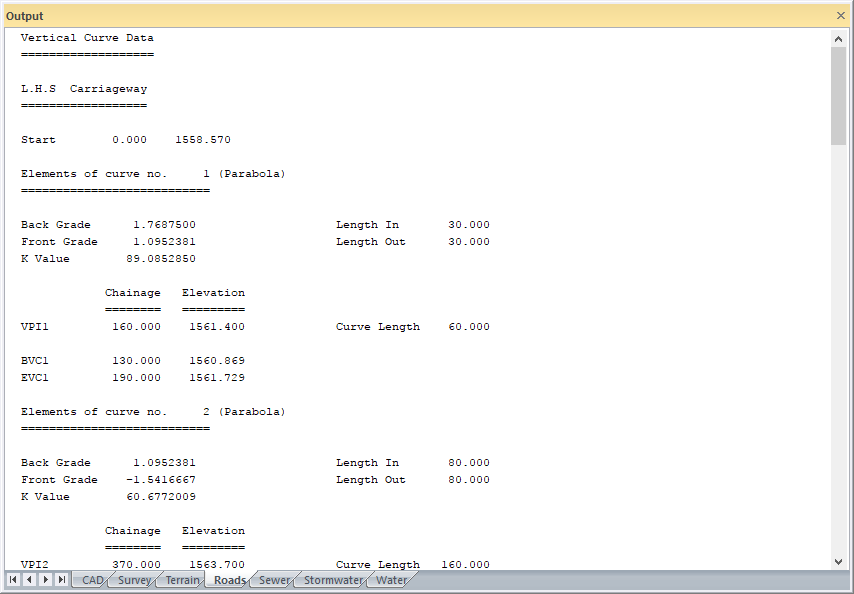Switch to the Sewer tab

pyautogui.click(x=274, y=580)
